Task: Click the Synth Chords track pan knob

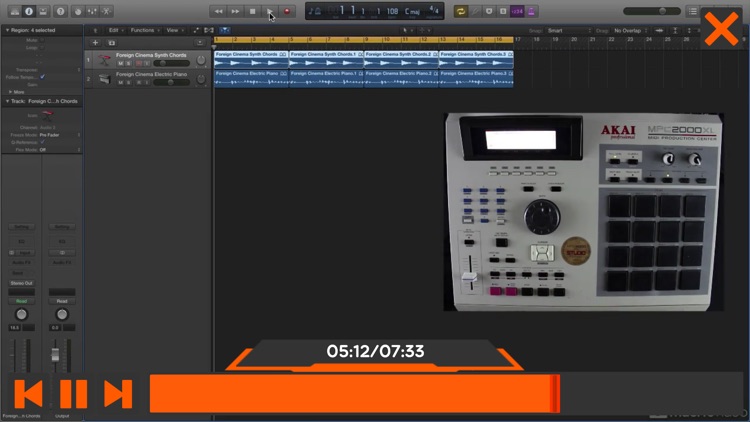Action: pyautogui.click(x=201, y=60)
